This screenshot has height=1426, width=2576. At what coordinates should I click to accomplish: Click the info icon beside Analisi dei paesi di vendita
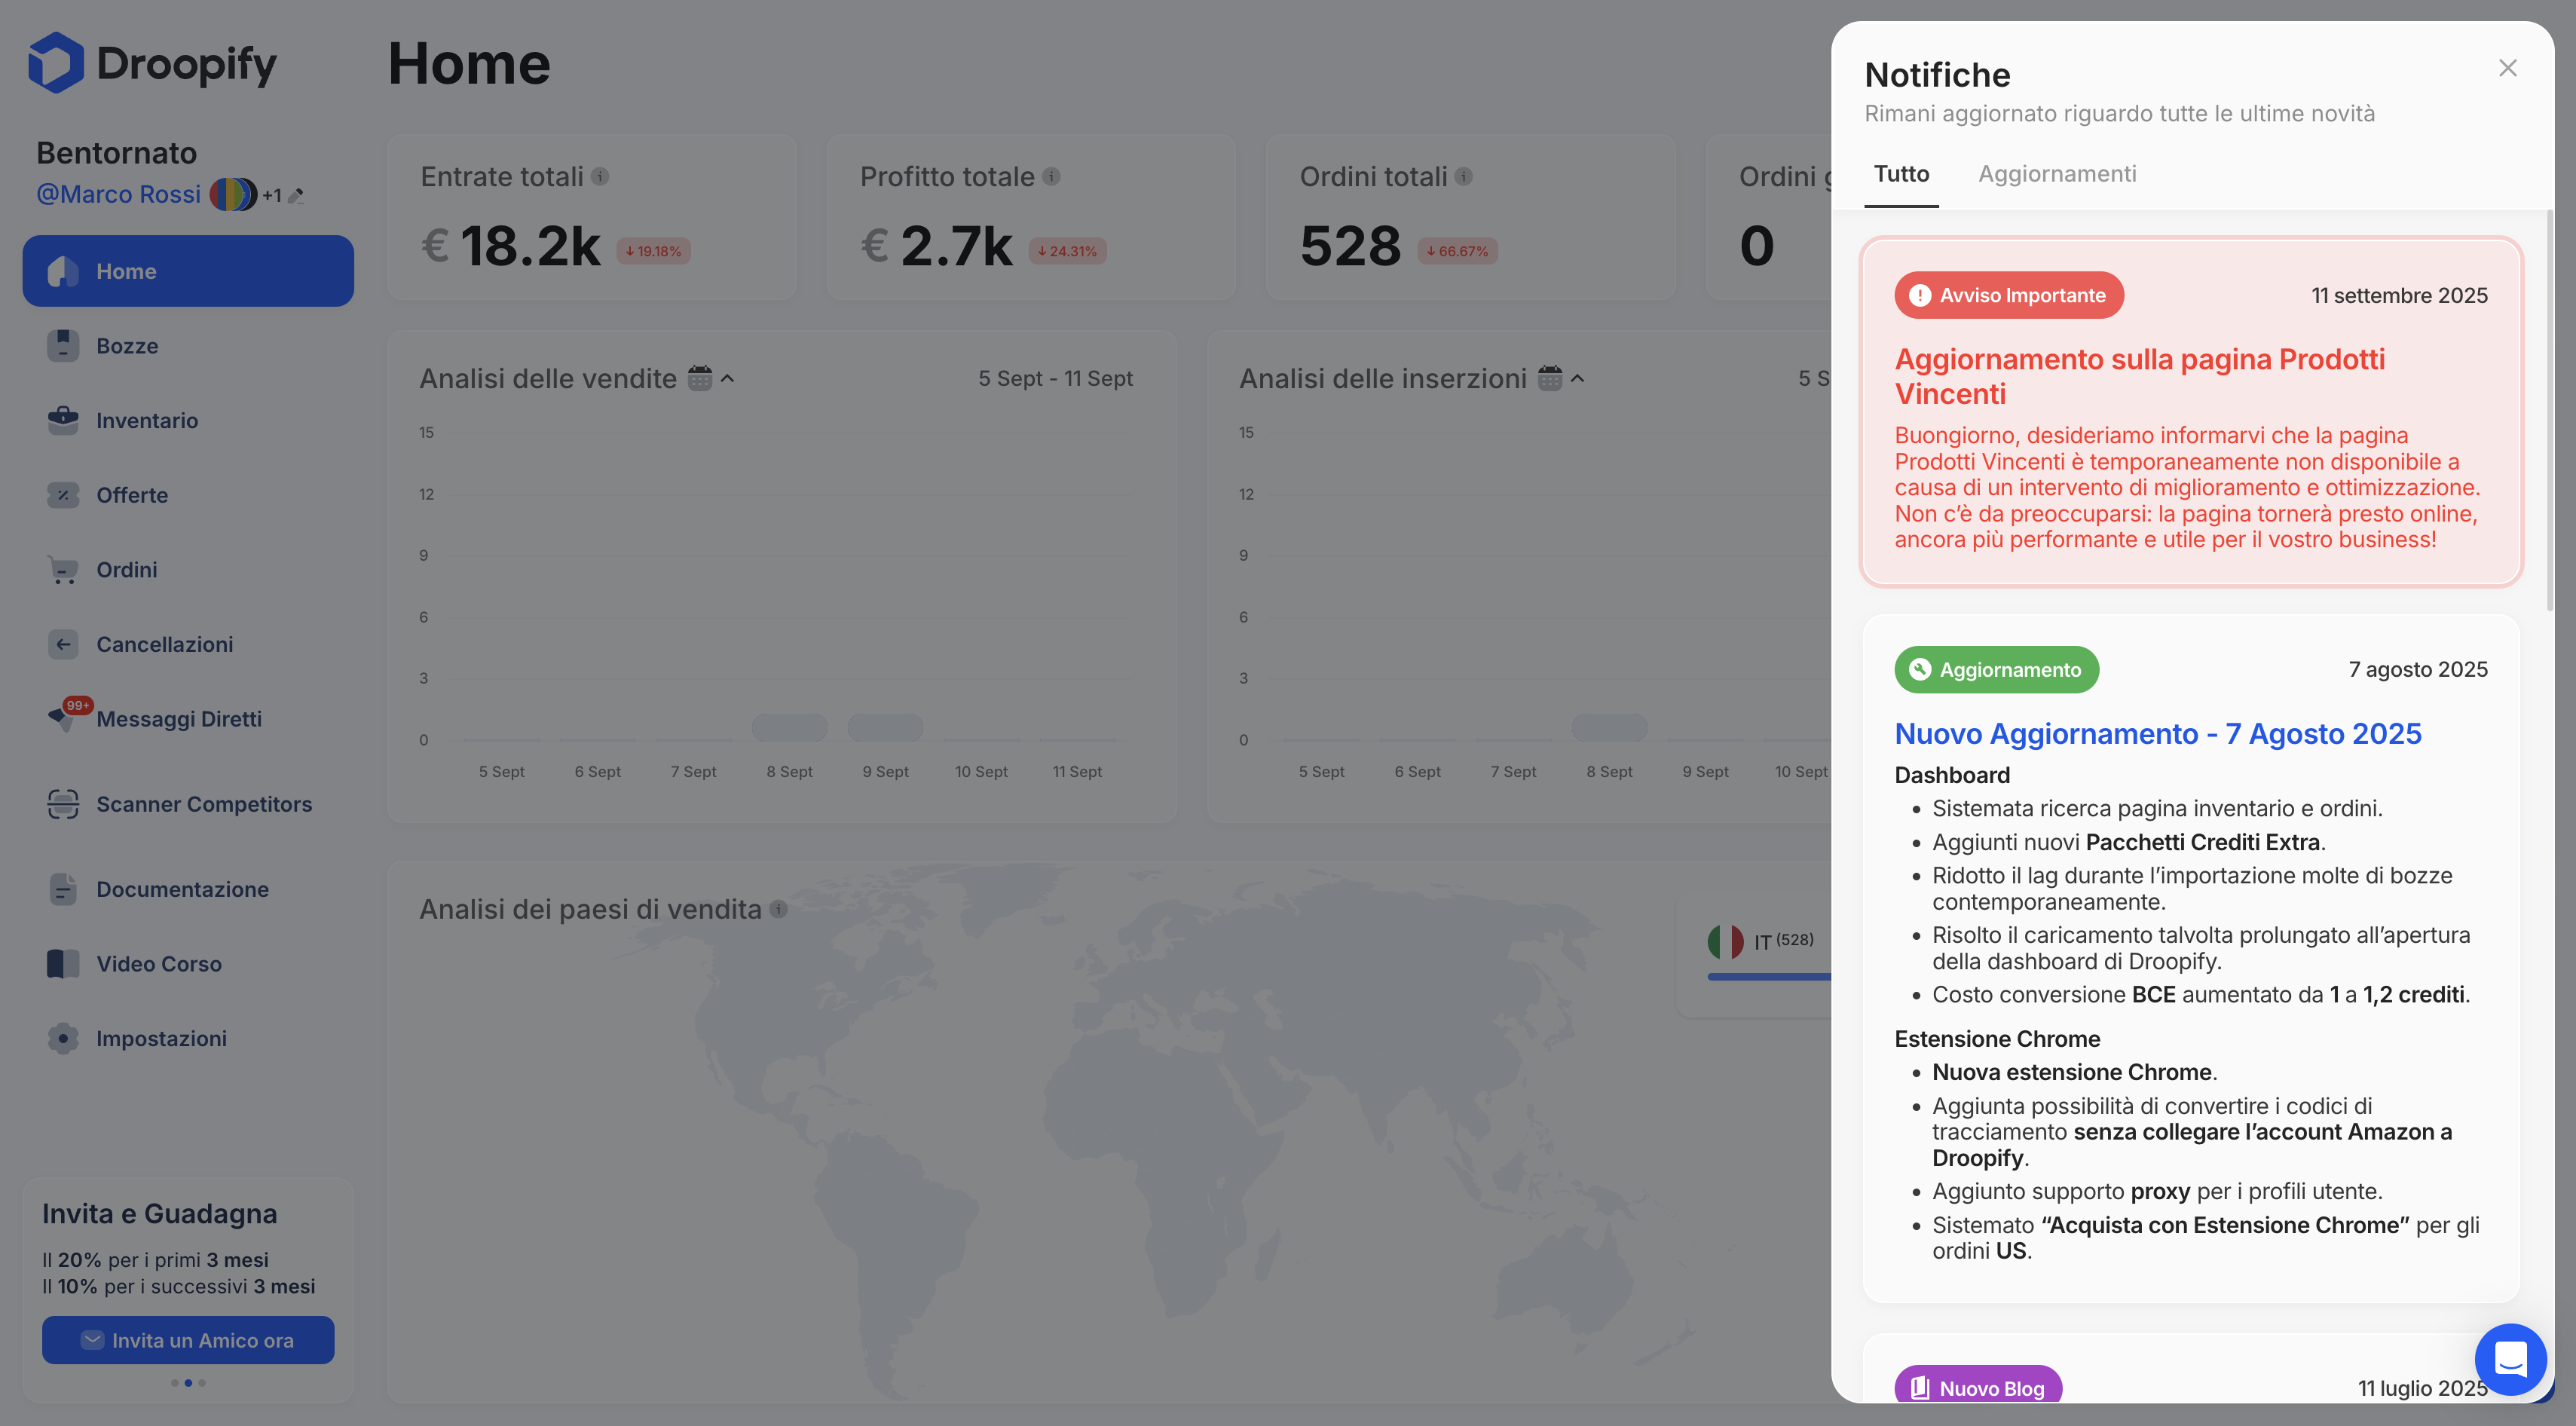pos(779,909)
